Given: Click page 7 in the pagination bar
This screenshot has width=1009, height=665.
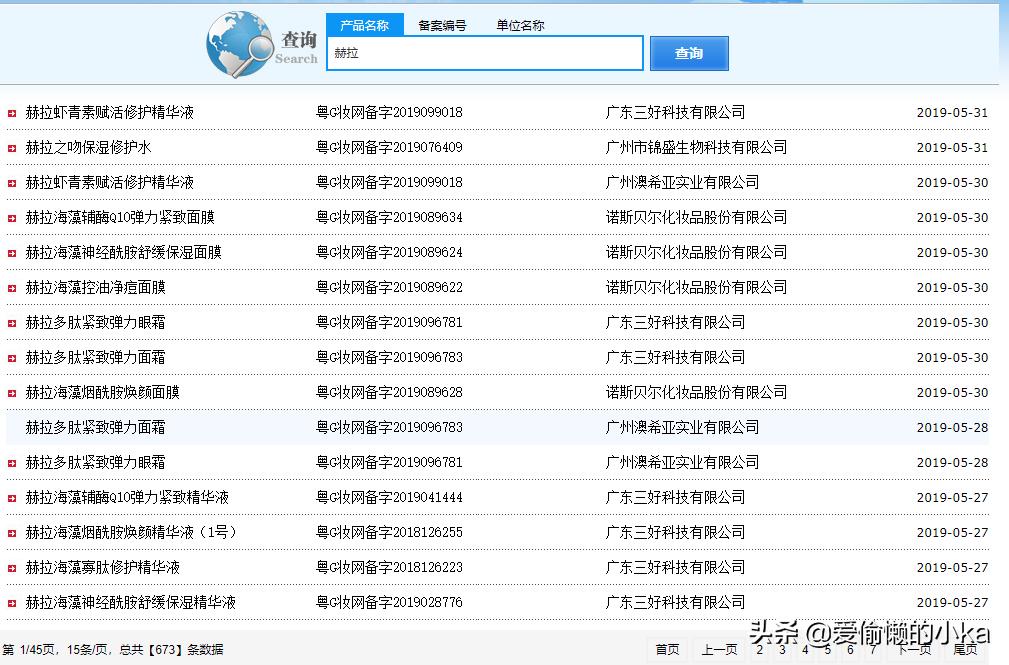Looking at the screenshot, I should click(875, 650).
